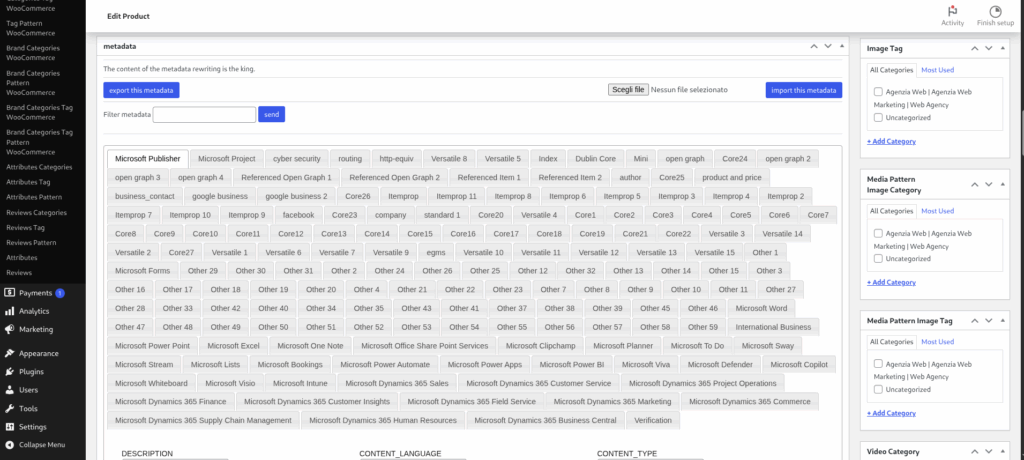Switch to Most Used in Image Tag panel
This screenshot has height=460, width=1024.
tap(937, 70)
